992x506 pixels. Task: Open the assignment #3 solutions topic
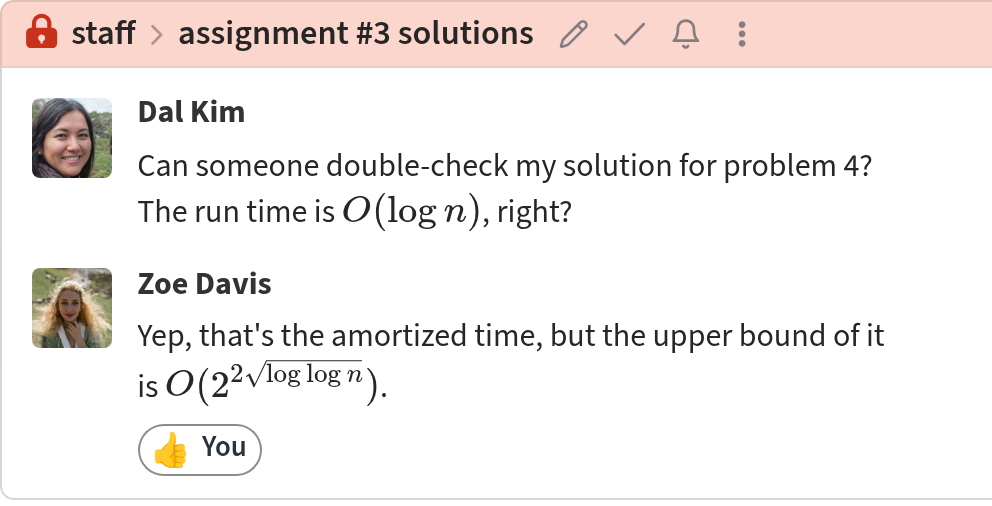356,33
